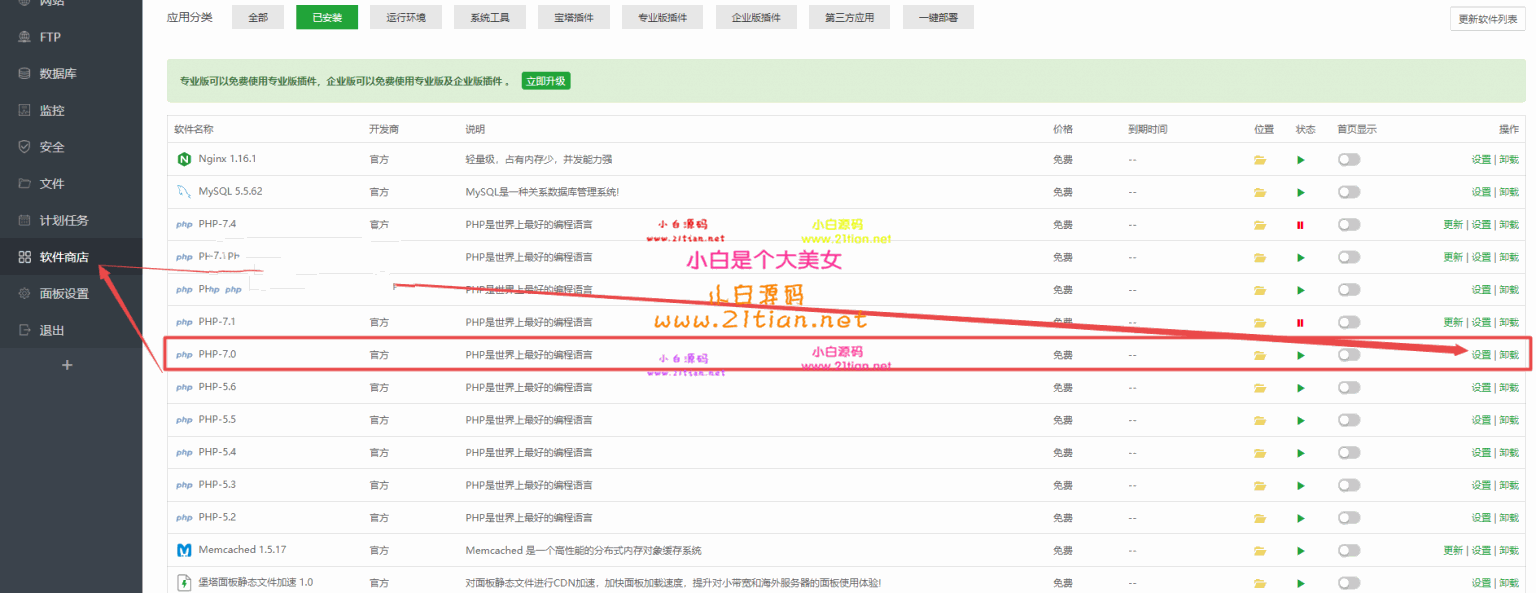Click running status icon for PHP-7.0
Screen dimensions: 1536x593
tap(1301, 355)
